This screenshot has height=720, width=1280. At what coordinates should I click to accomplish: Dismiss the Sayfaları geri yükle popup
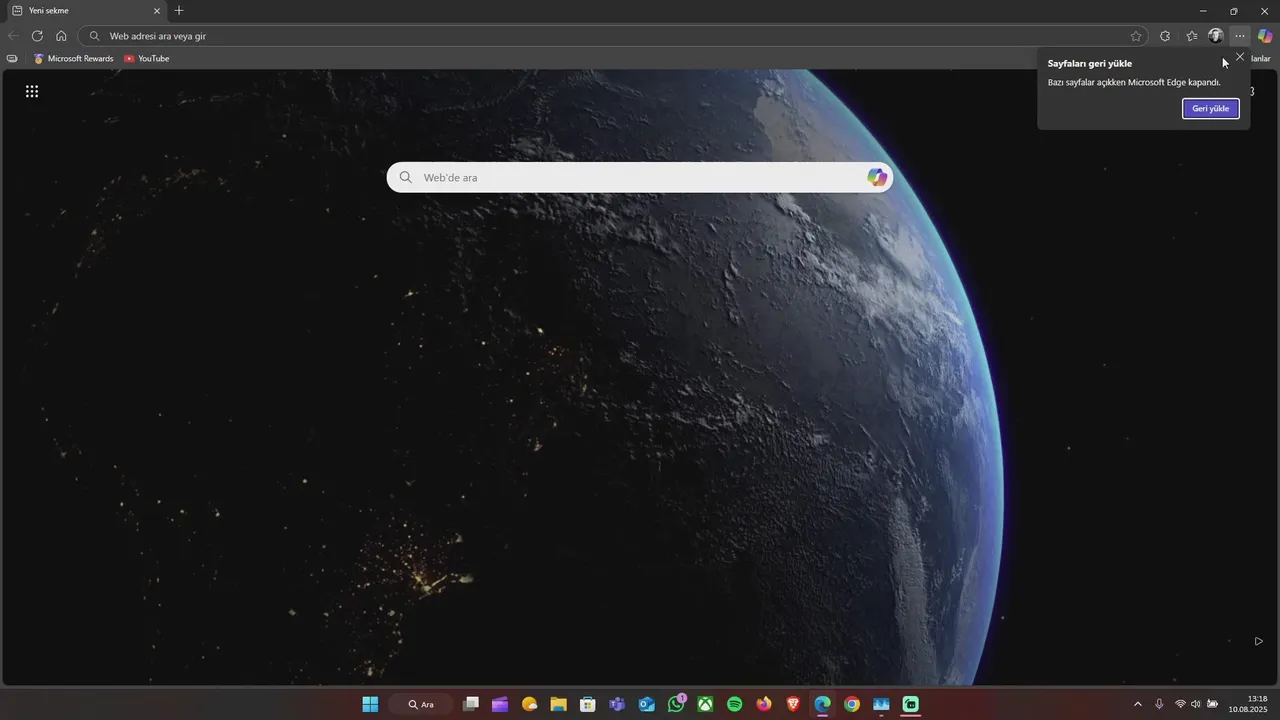[x=1240, y=57]
